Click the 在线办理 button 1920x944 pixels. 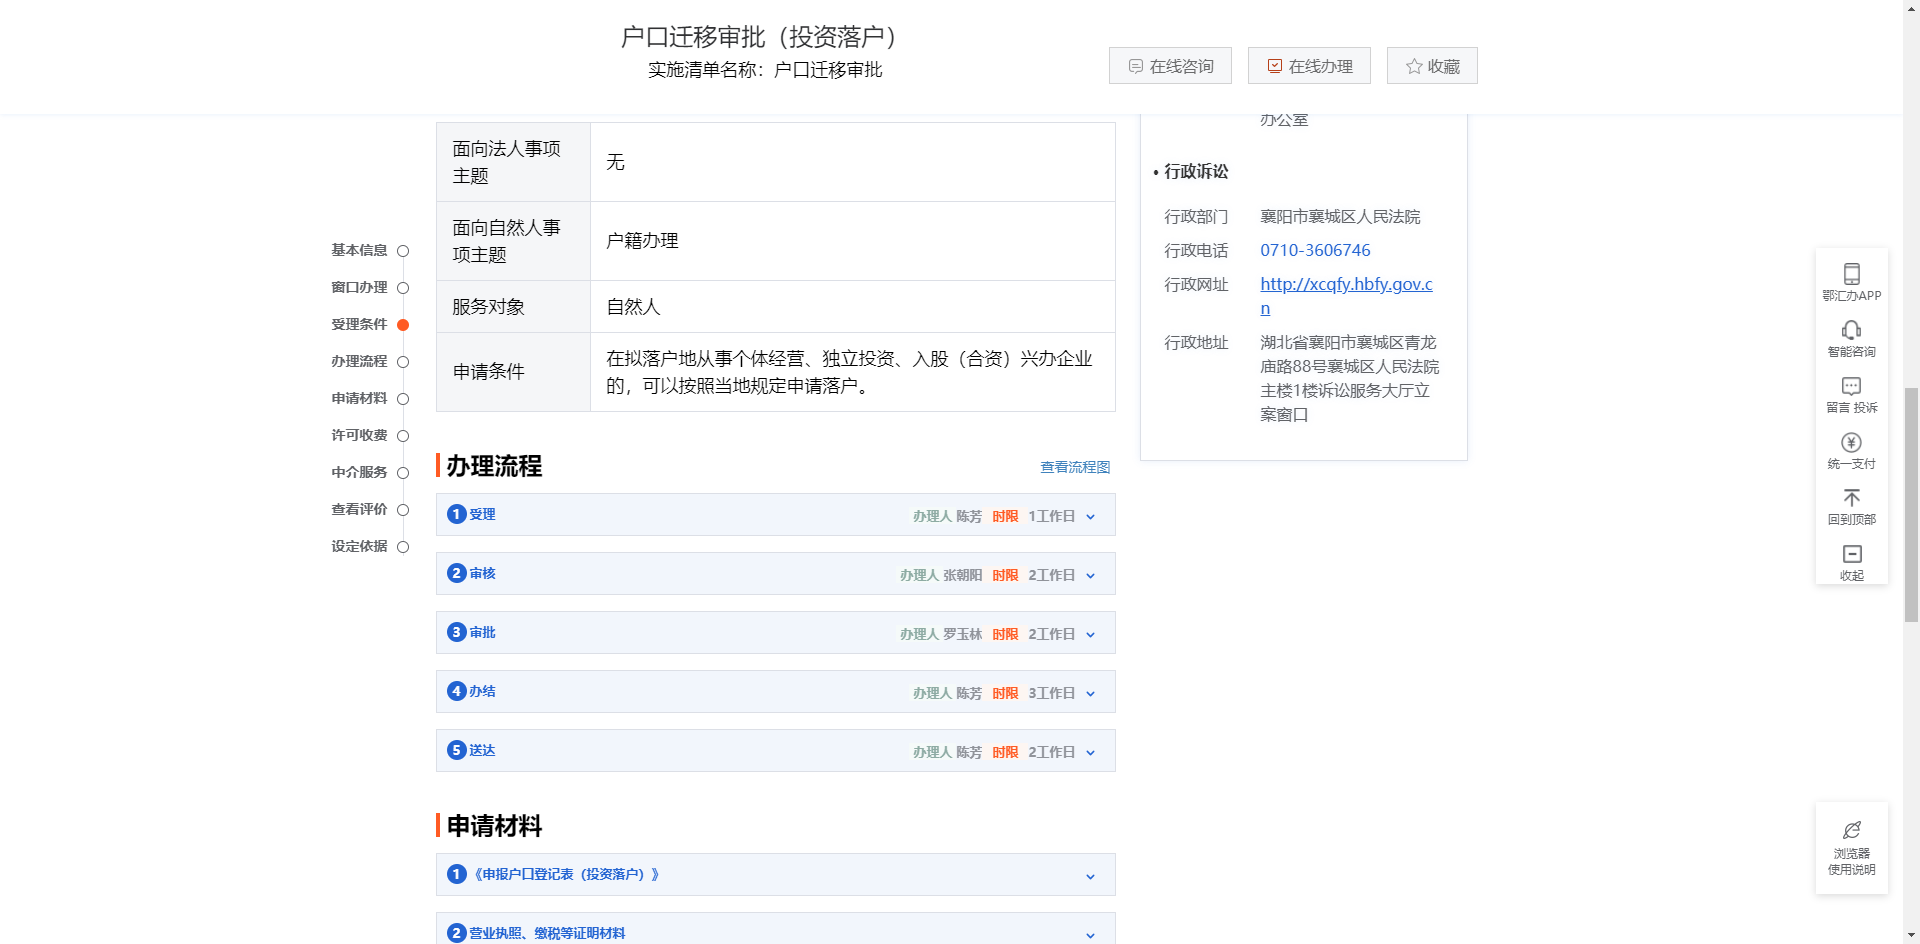click(1309, 66)
